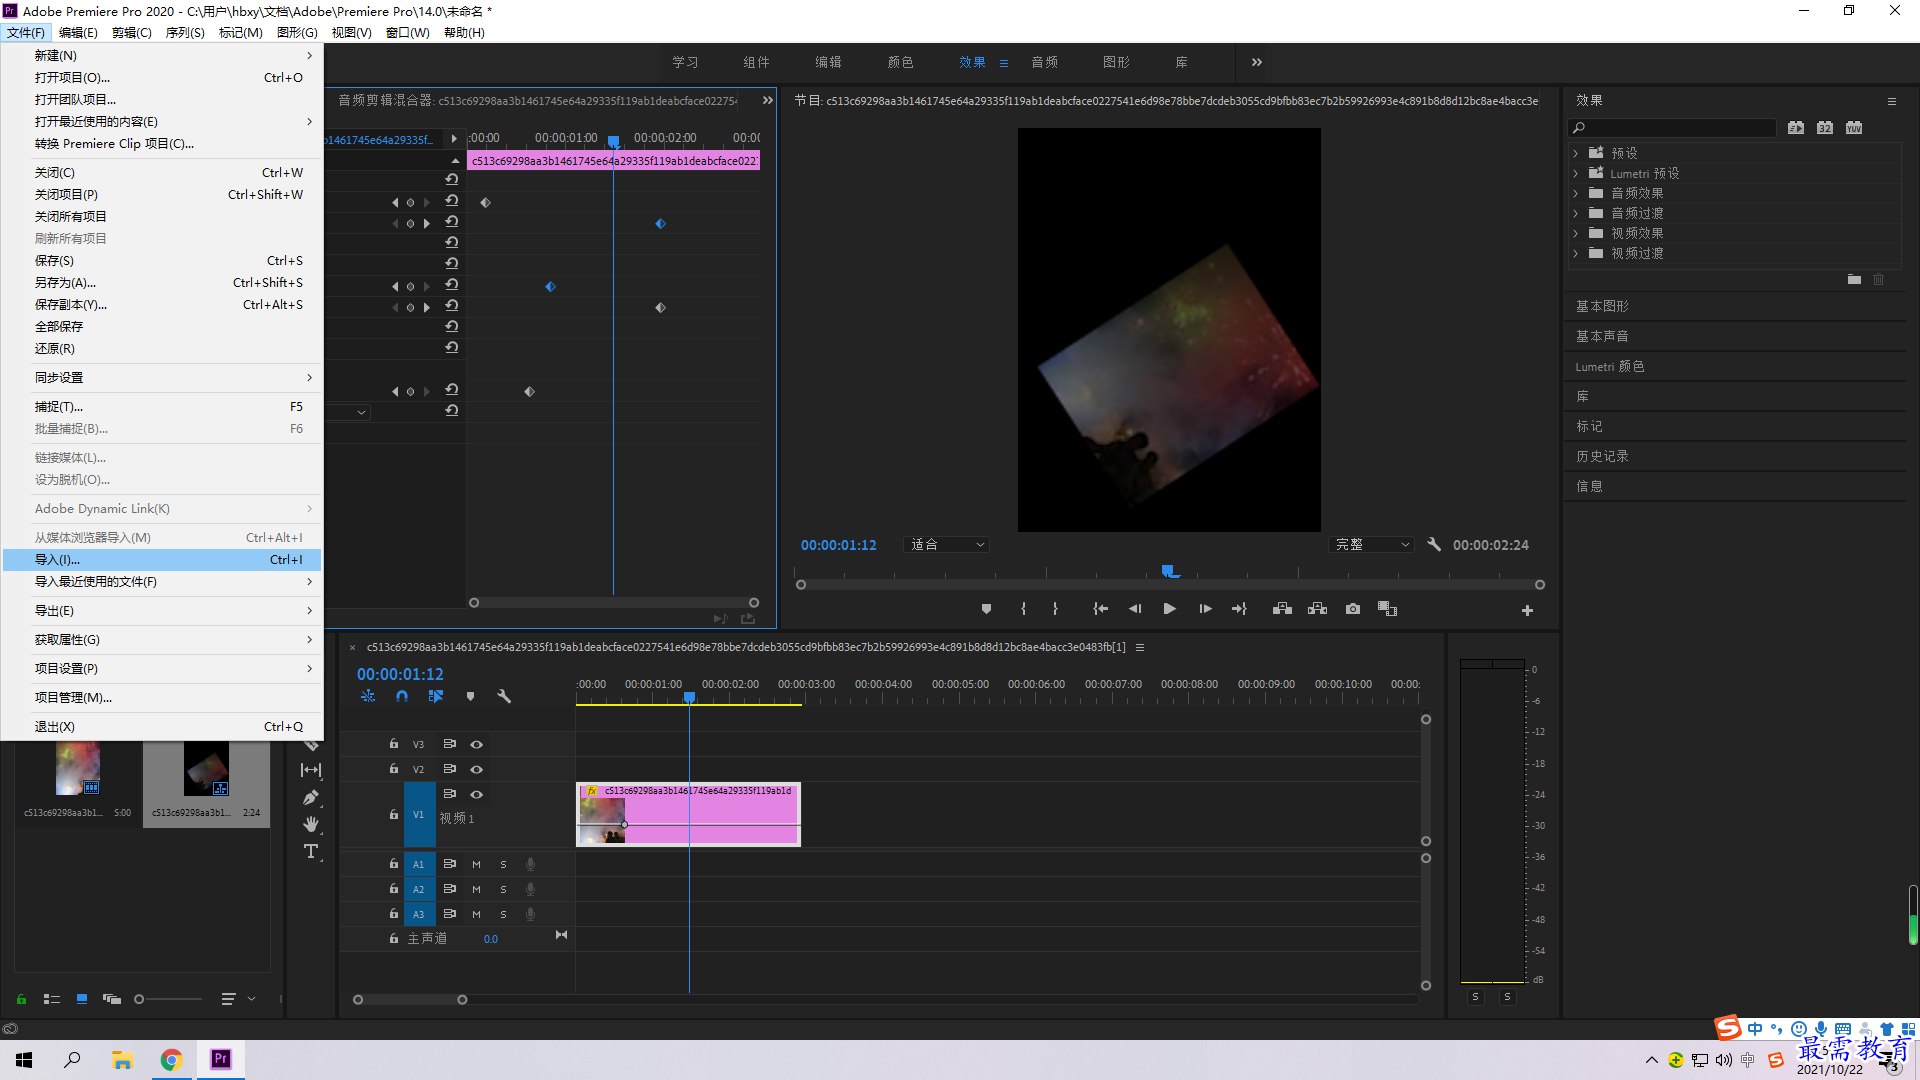This screenshot has width=1920, height=1080.
Task: Select the Hand tool
Action: click(x=311, y=824)
